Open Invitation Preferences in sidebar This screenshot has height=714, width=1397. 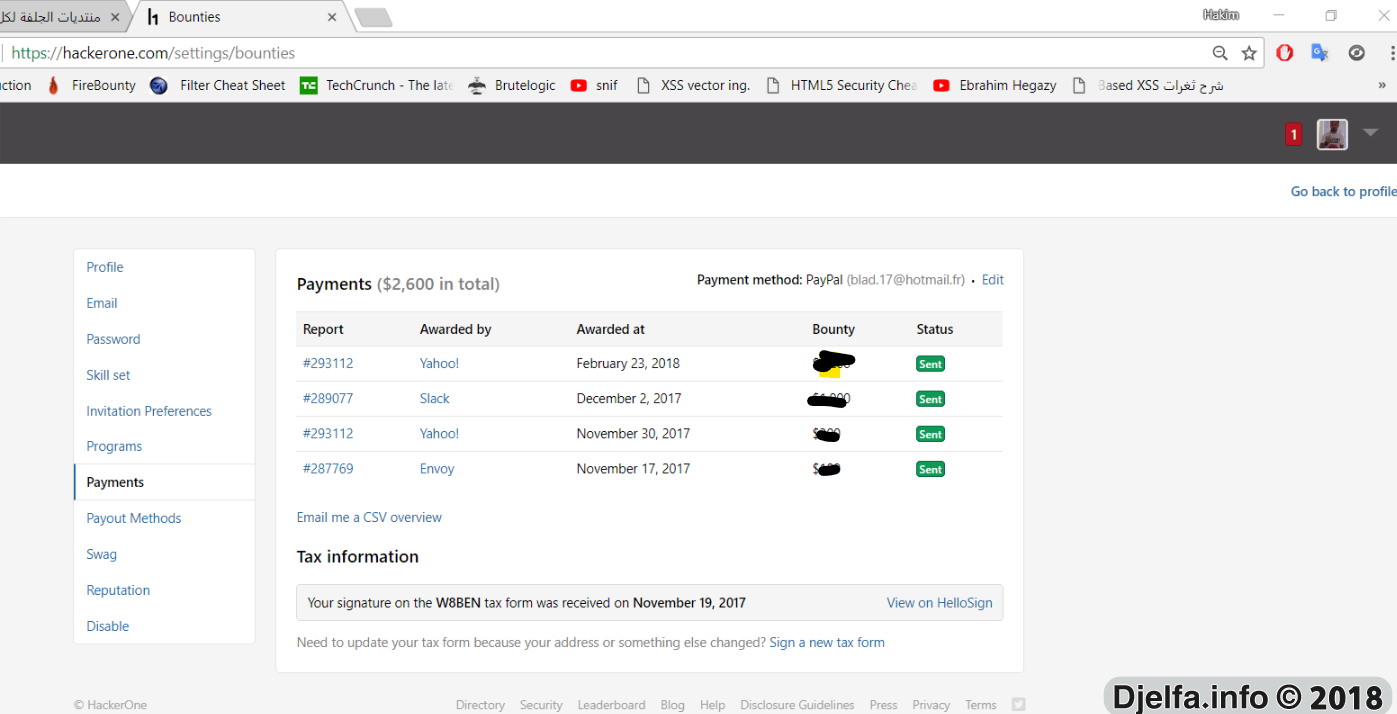[149, 411]
